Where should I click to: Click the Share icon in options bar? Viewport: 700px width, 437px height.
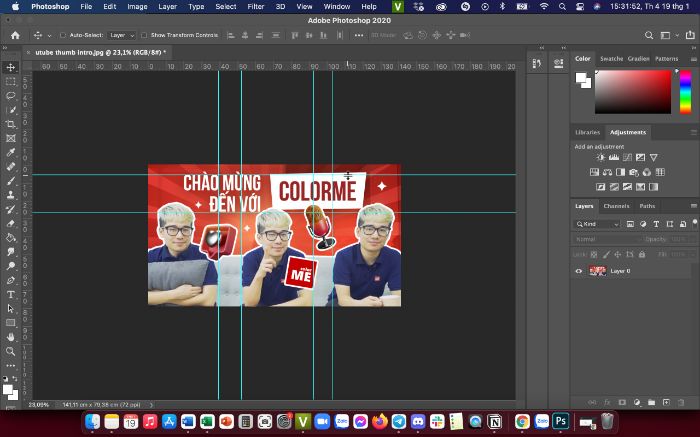[x=690, y=35]
